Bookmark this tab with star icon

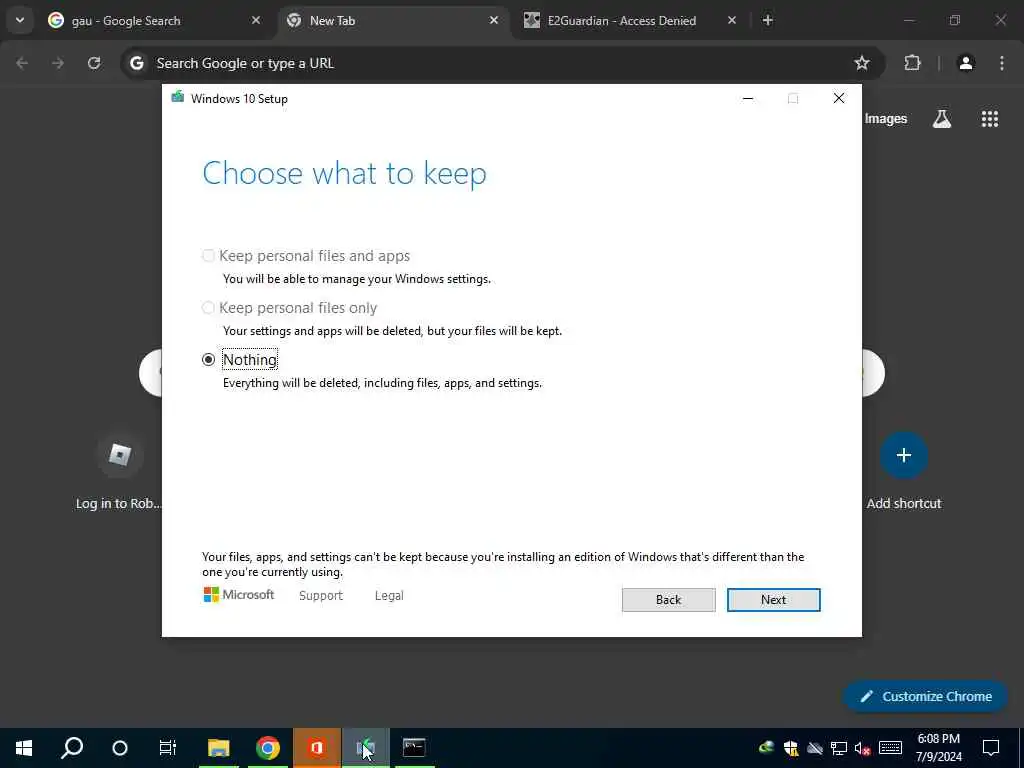click(862, 63)
